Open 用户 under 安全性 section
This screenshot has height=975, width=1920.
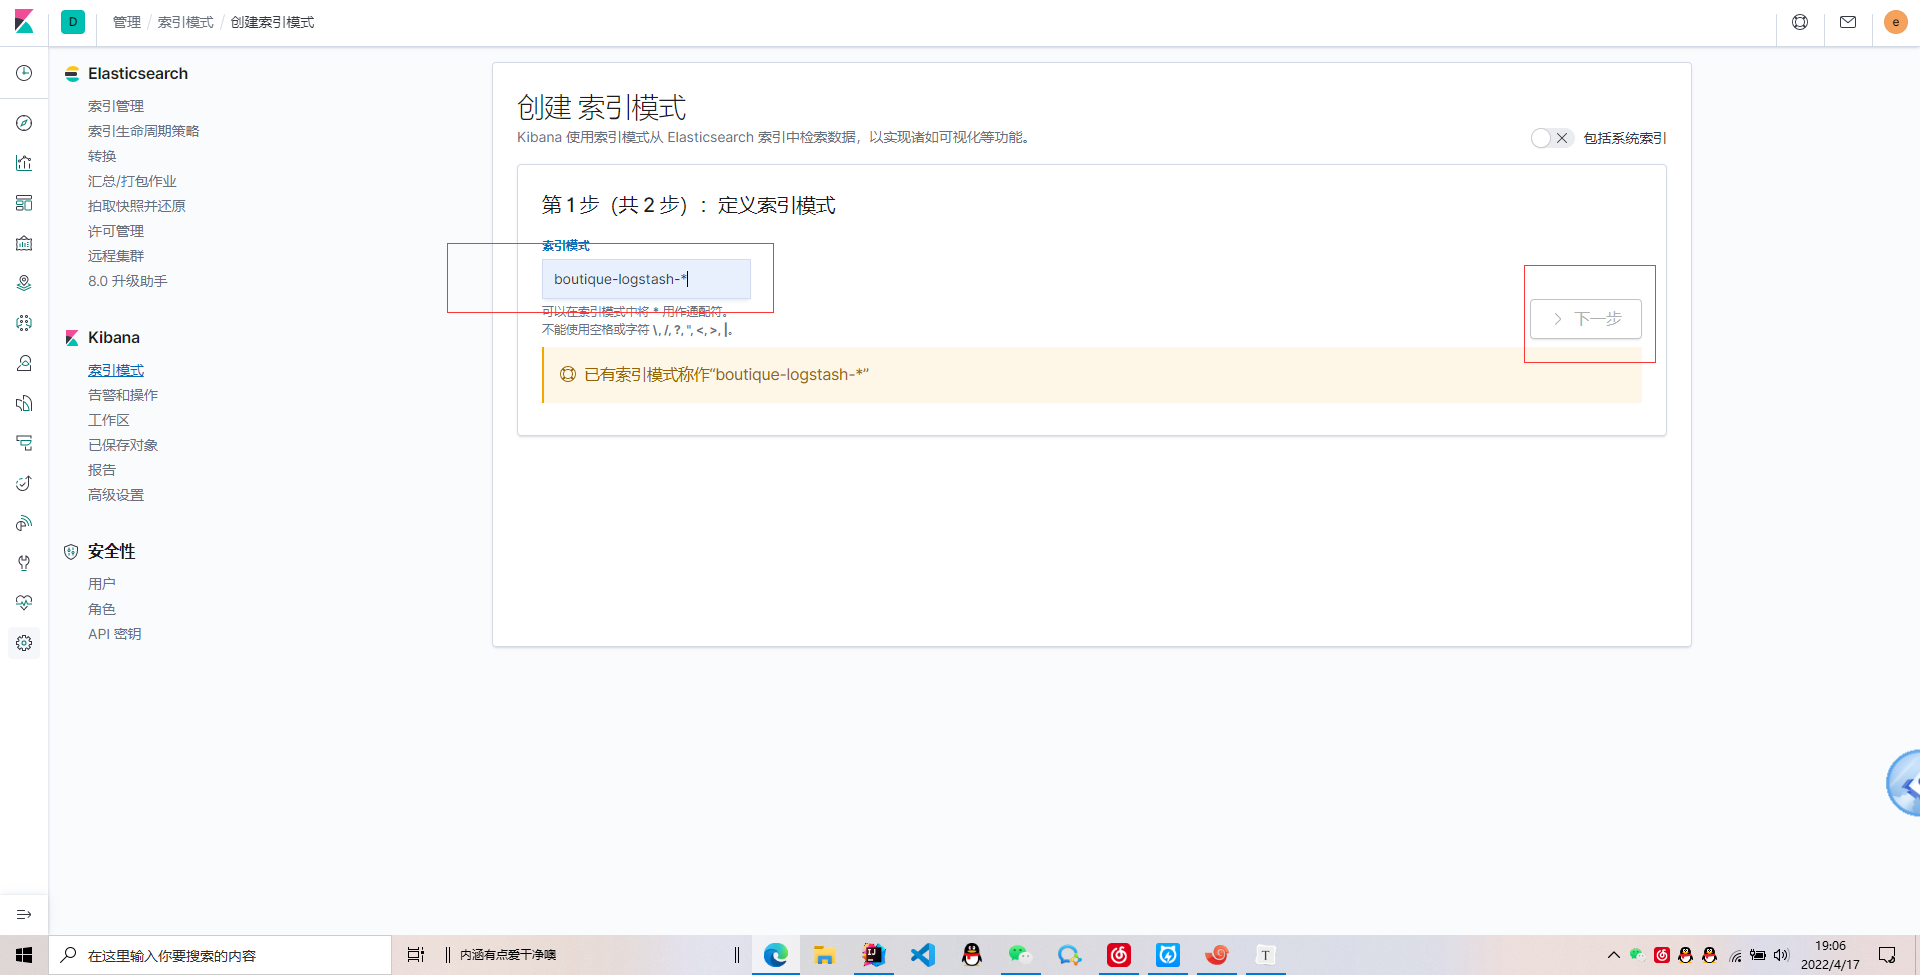pos(102,584)
